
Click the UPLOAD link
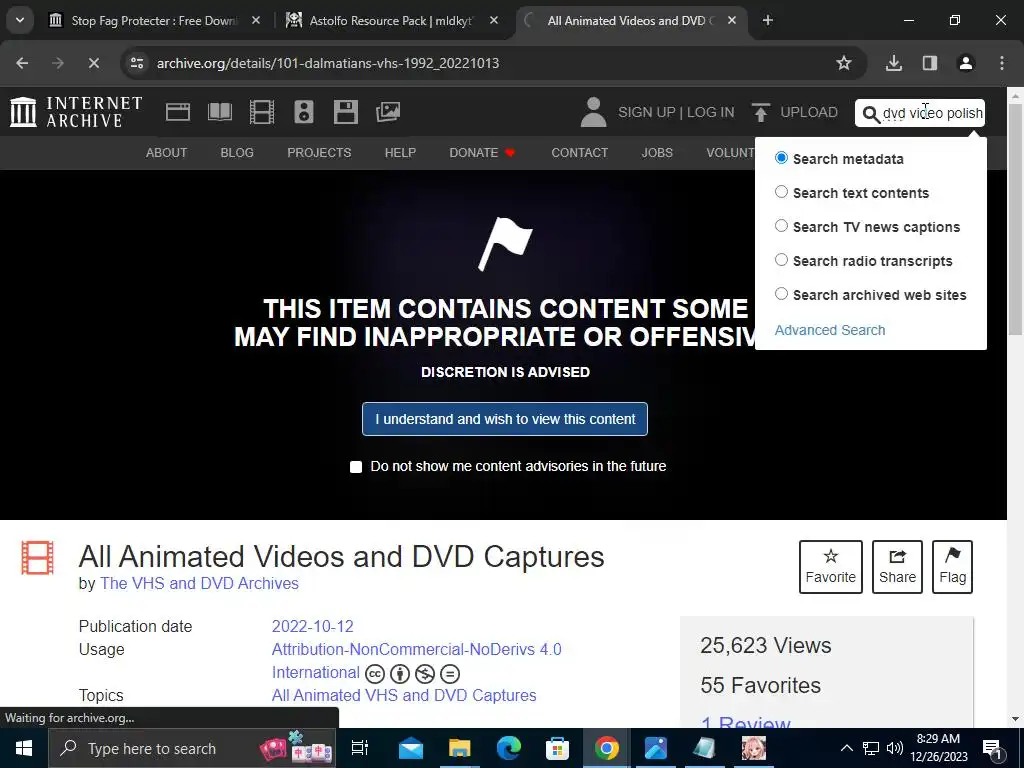click(x=809, y=112)
